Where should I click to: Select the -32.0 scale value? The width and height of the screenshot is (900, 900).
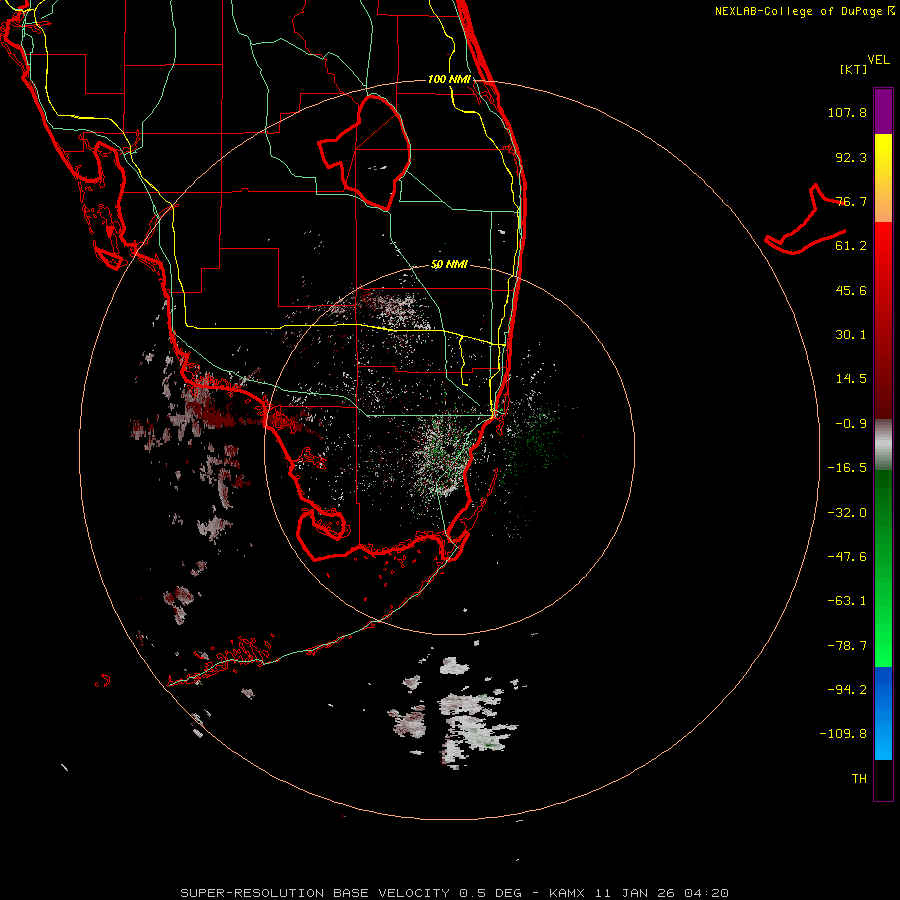tap(847, 513)
